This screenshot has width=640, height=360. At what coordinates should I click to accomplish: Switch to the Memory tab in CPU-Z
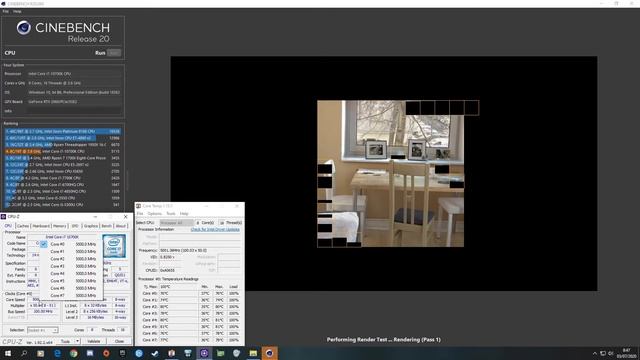[x=60, y=226]
